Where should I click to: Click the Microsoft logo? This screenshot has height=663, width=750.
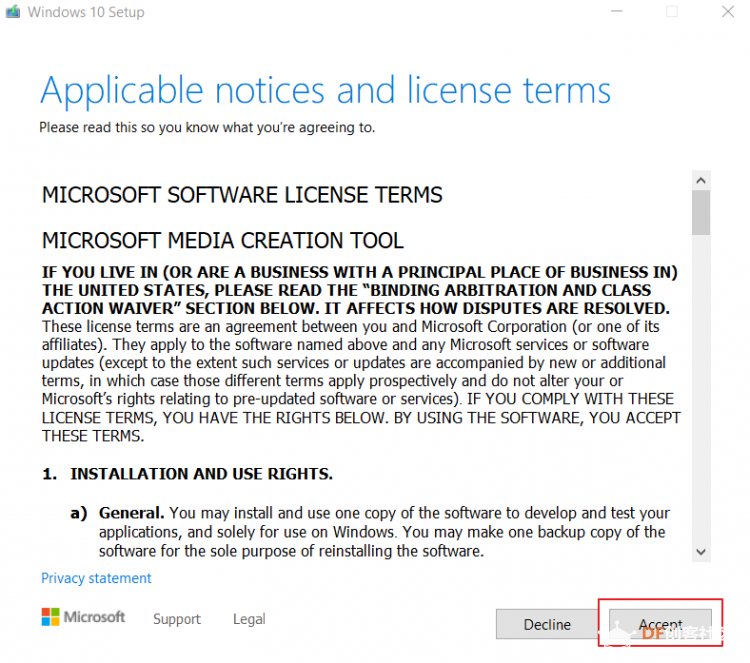(83, 617)
